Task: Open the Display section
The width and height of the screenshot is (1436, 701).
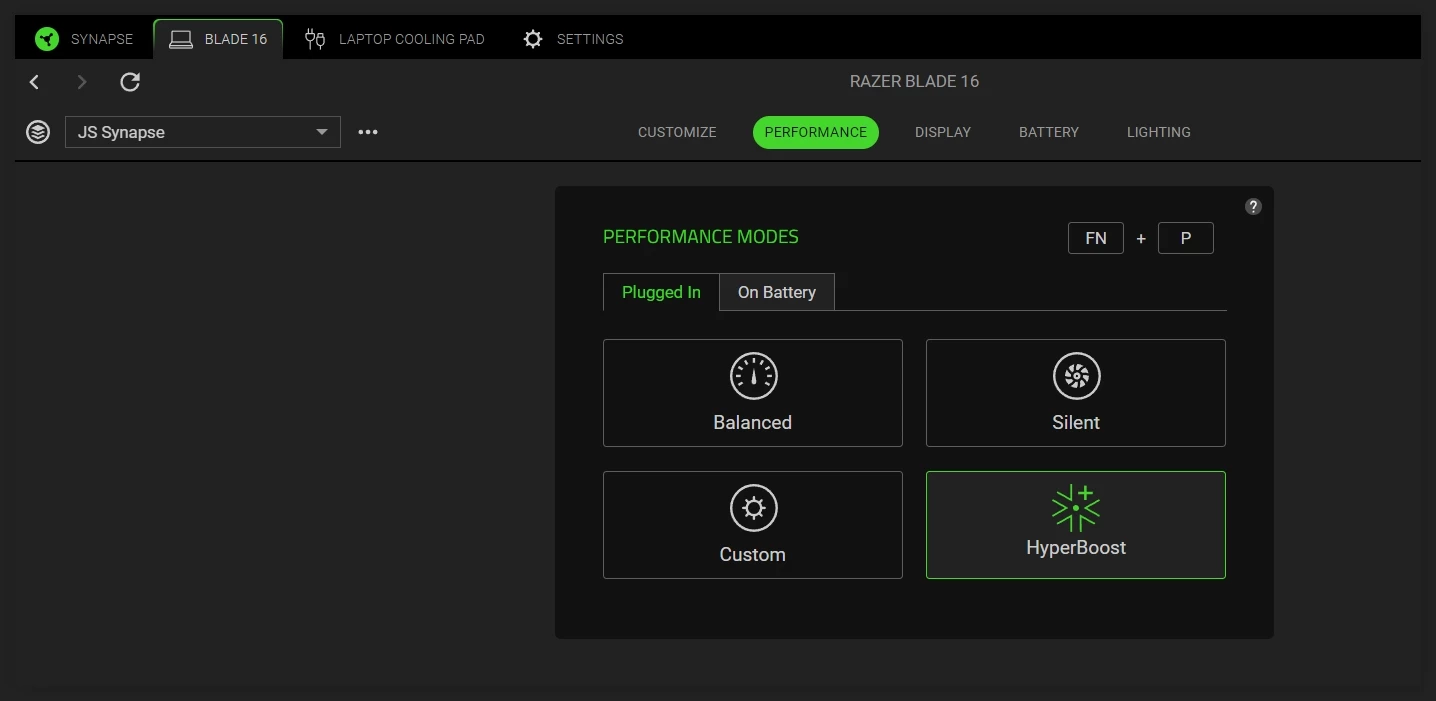Action: pos(943,132)
